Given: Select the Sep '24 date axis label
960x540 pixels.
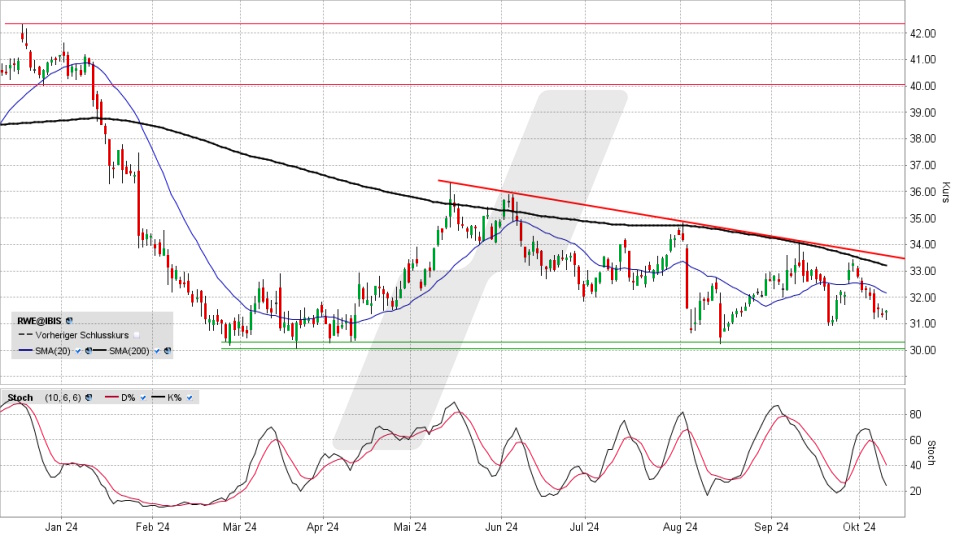Looking at the screenshot, I should [x=771, y=527].
